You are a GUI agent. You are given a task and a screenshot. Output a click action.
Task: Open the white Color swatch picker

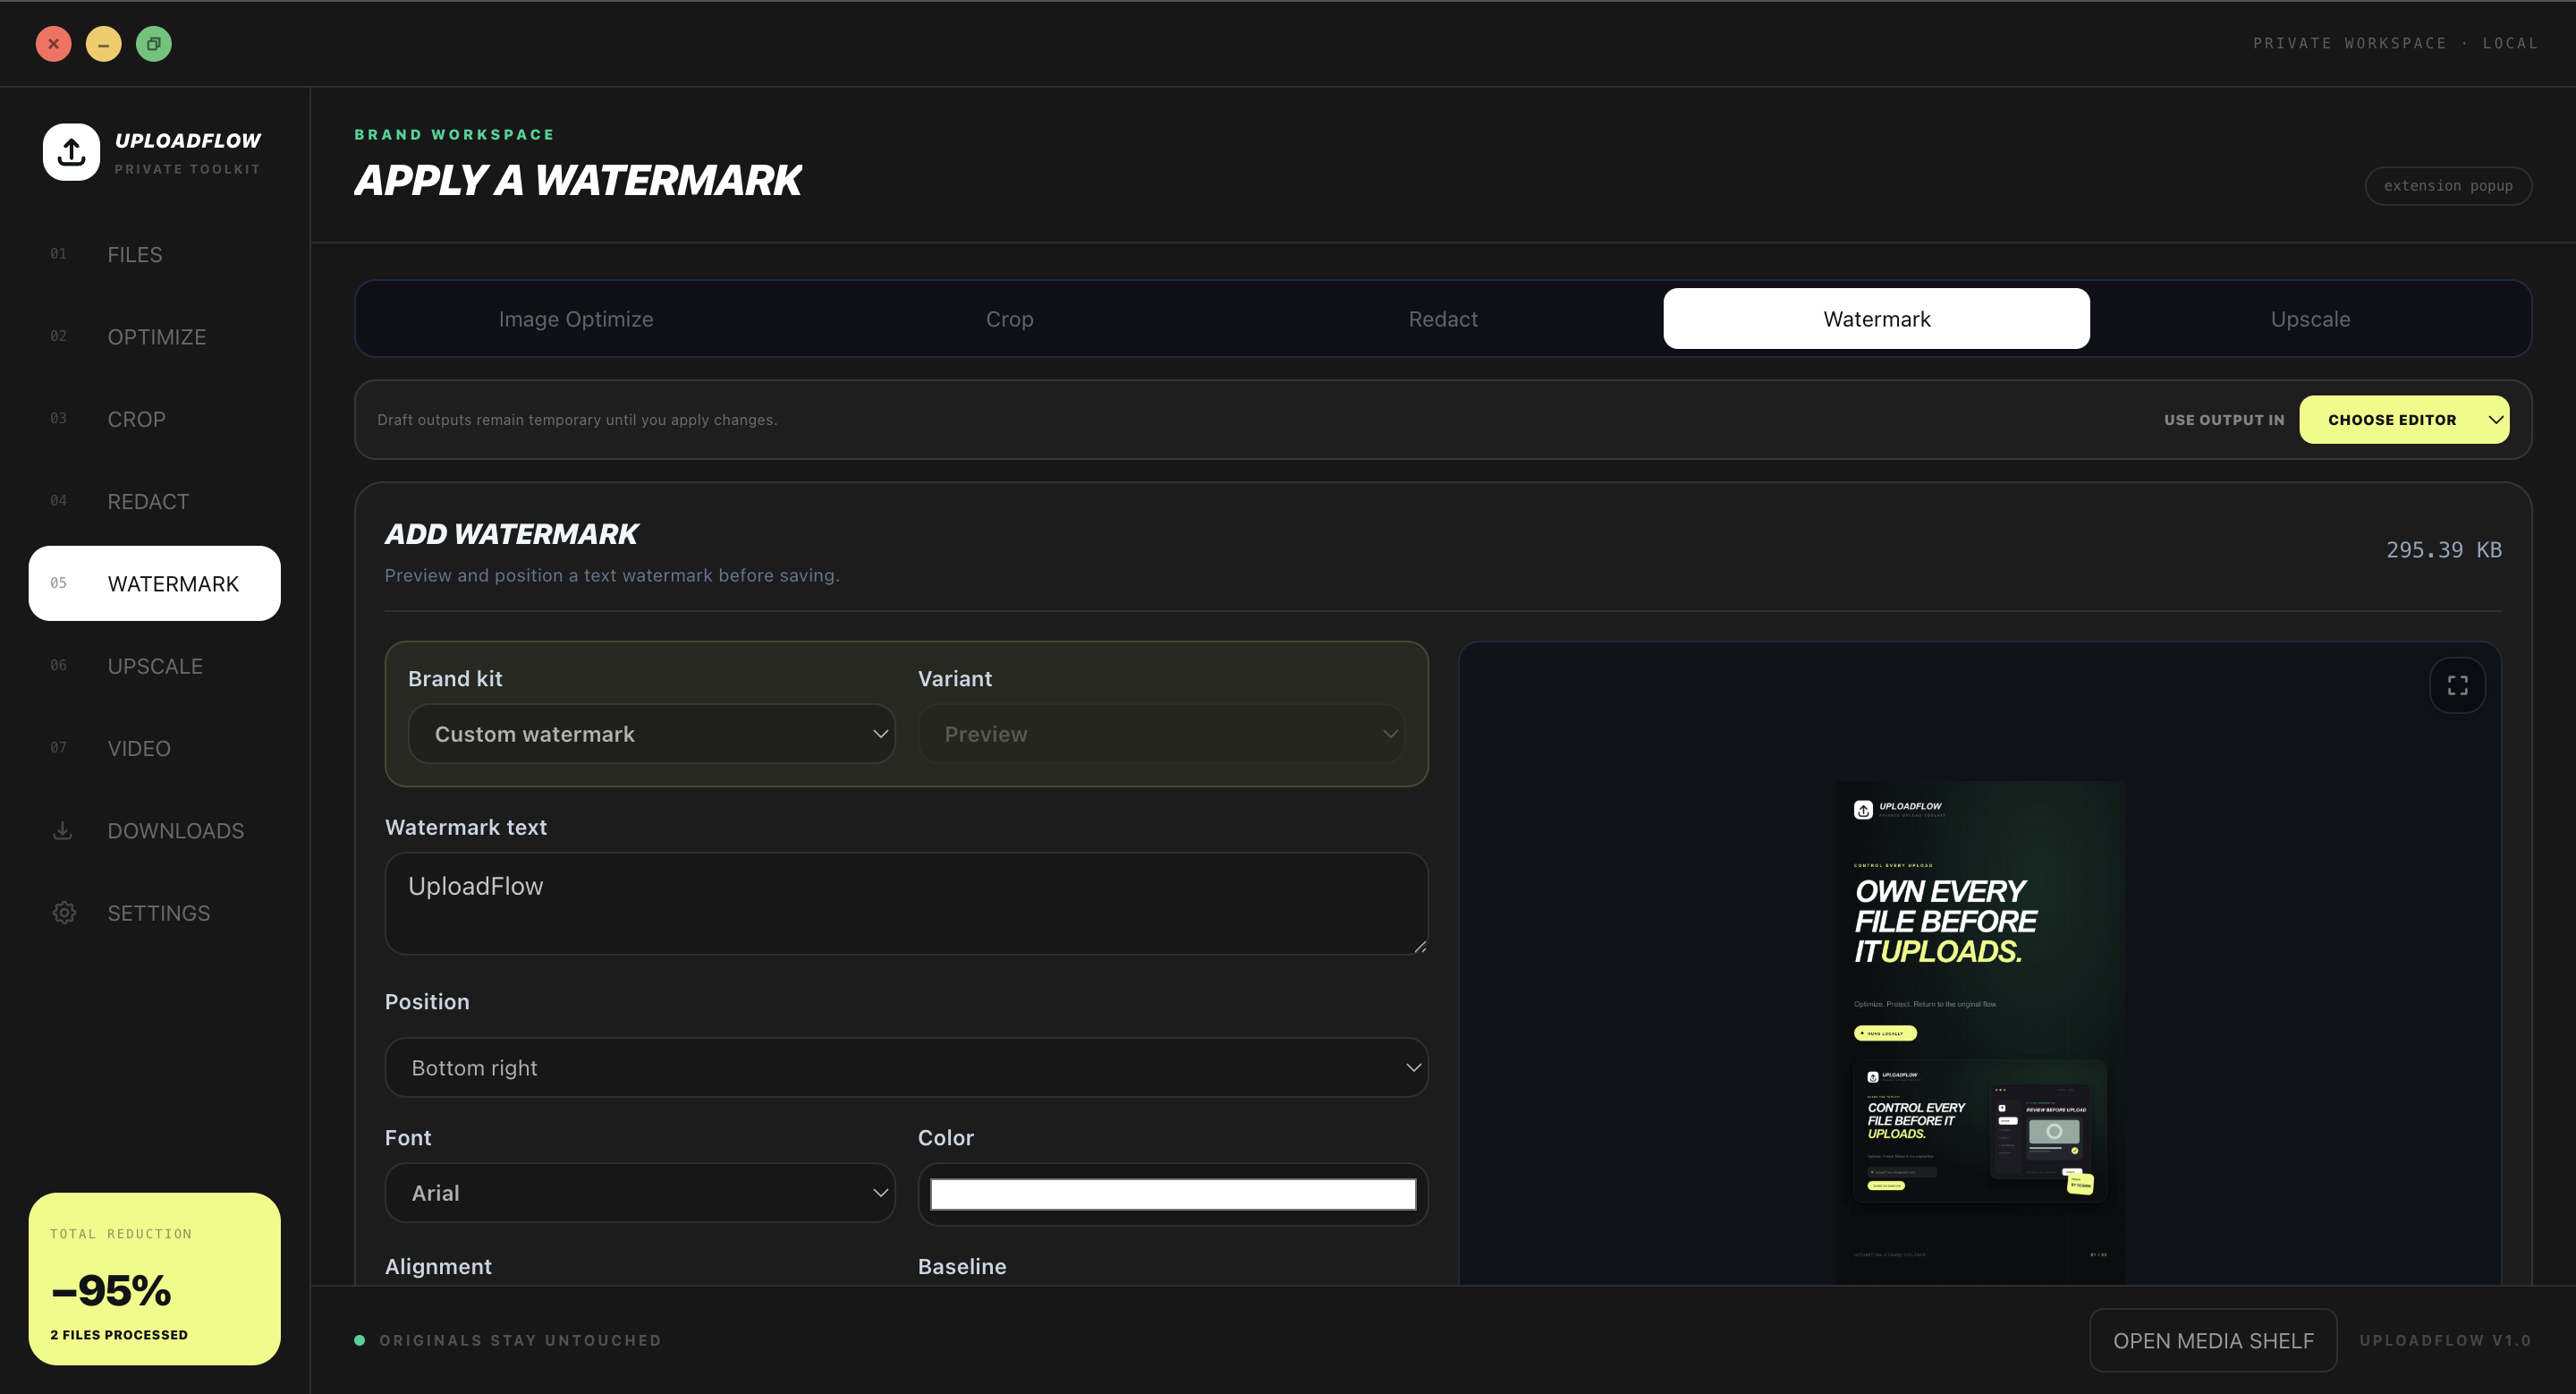pos(1173,1194)
